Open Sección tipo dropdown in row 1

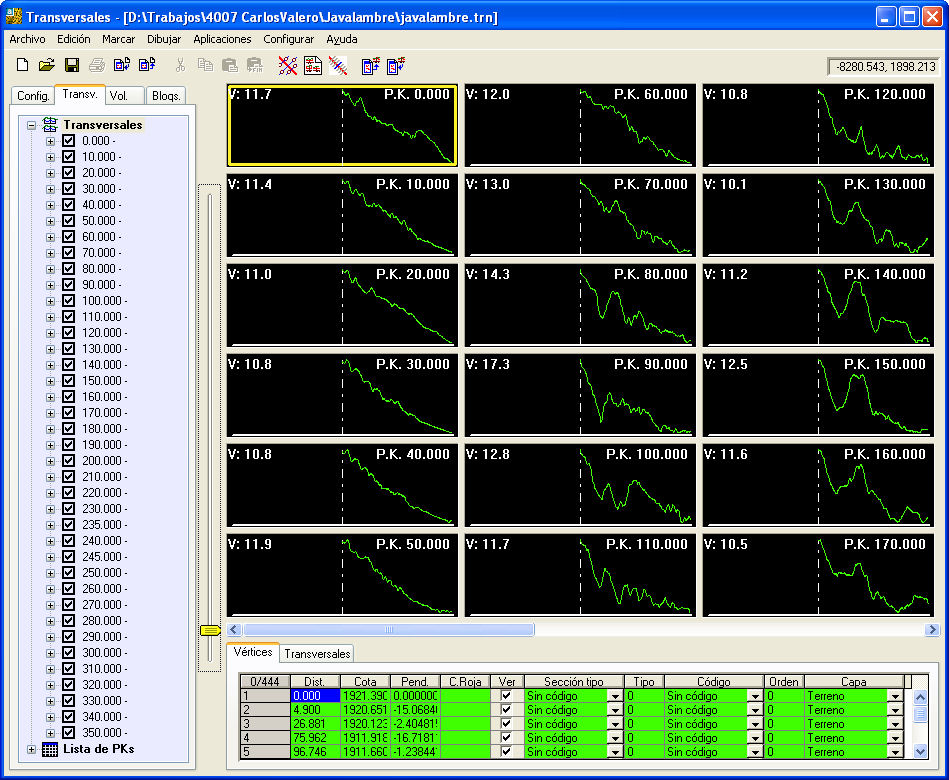(615, 696)
